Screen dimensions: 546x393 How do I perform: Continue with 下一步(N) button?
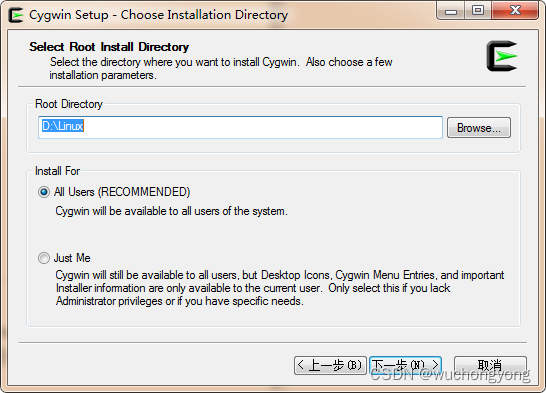pos(406,365)
